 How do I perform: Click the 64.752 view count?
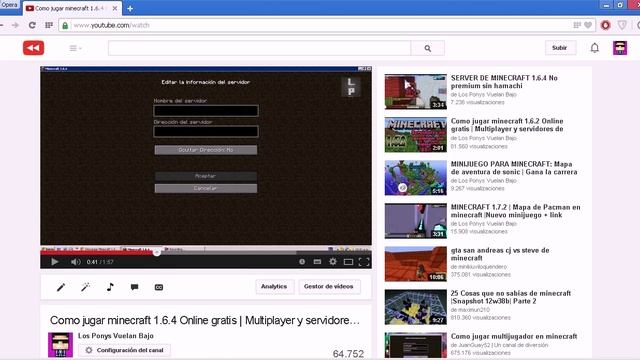pyautogui.click(x=348, y=354)
